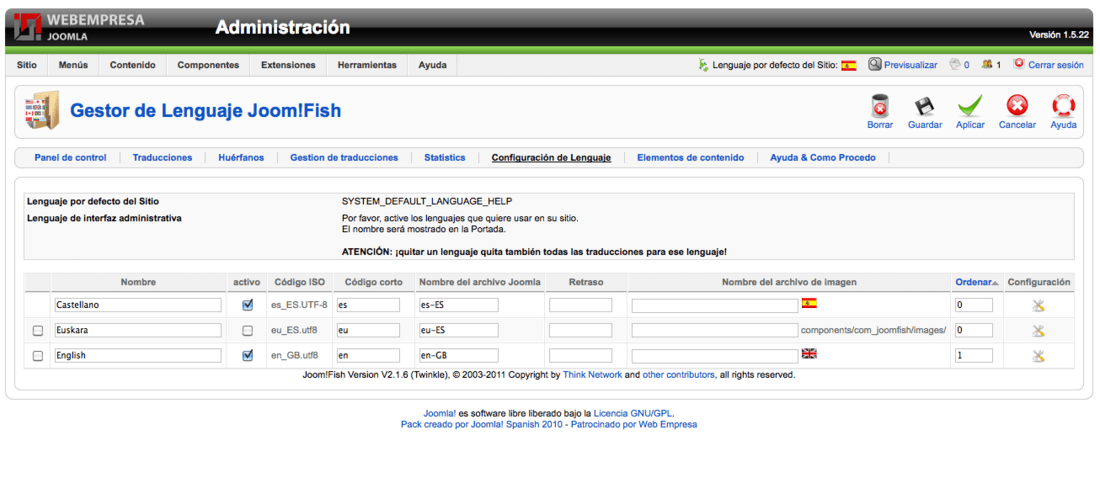
Task: Select the Configuración de Lenguaje tab
Action: pos(551,158)
